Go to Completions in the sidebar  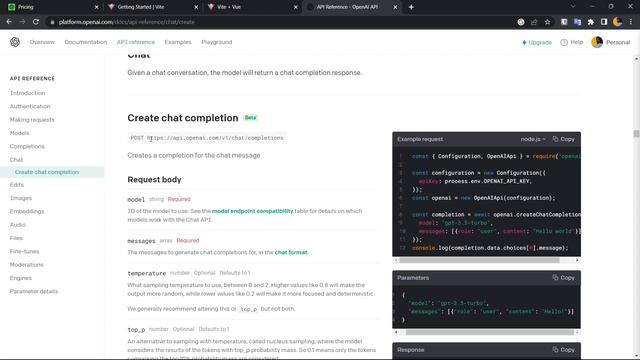(27, 146)
